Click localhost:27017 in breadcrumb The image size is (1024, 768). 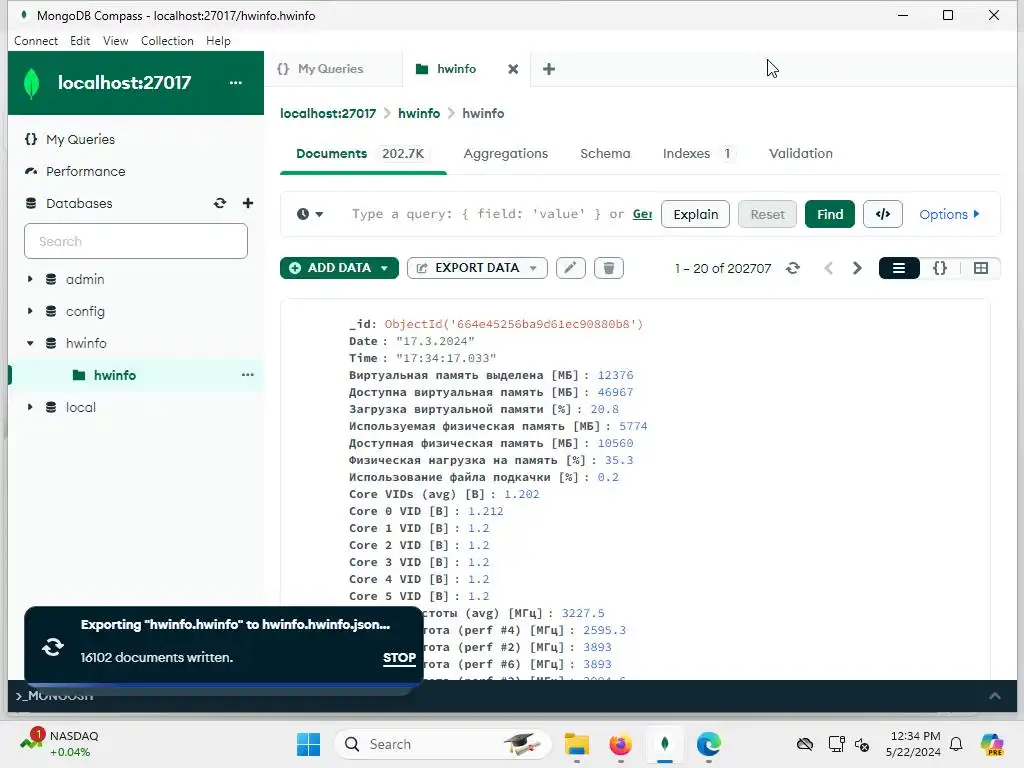click(328, 114)
